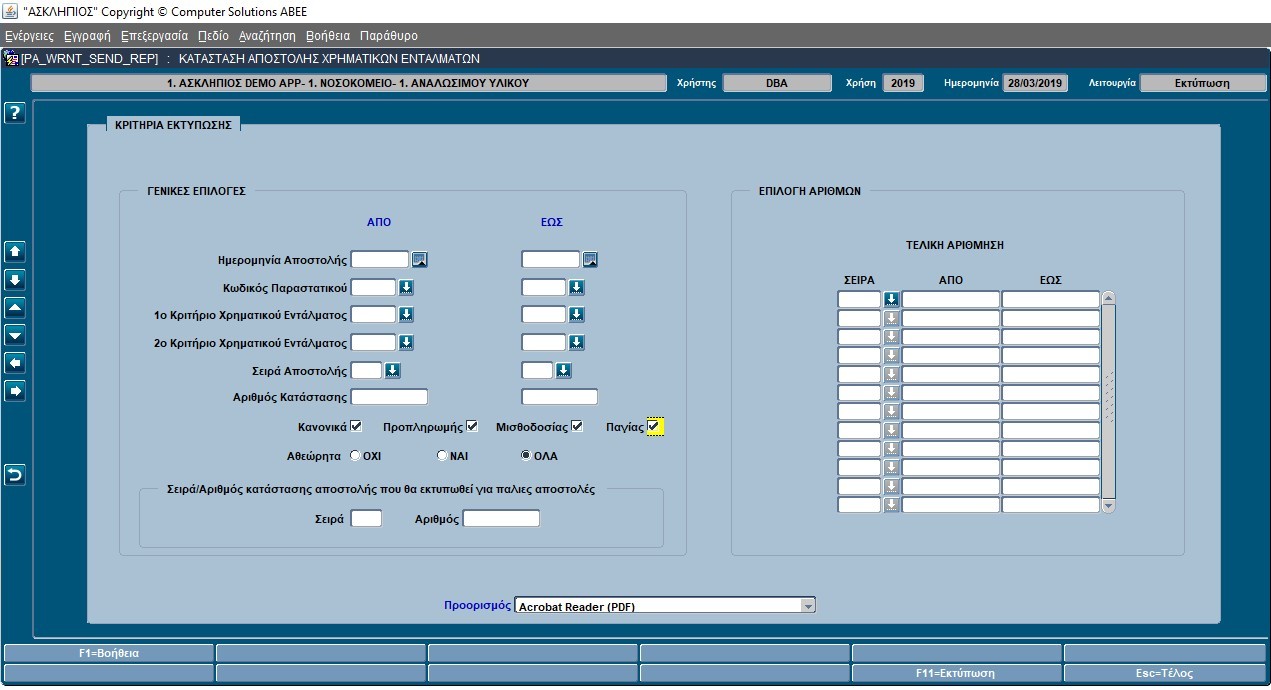Click the Χρήστης value DBA
The width and height of the screenshot is (1271, 690).
[777, 83]
